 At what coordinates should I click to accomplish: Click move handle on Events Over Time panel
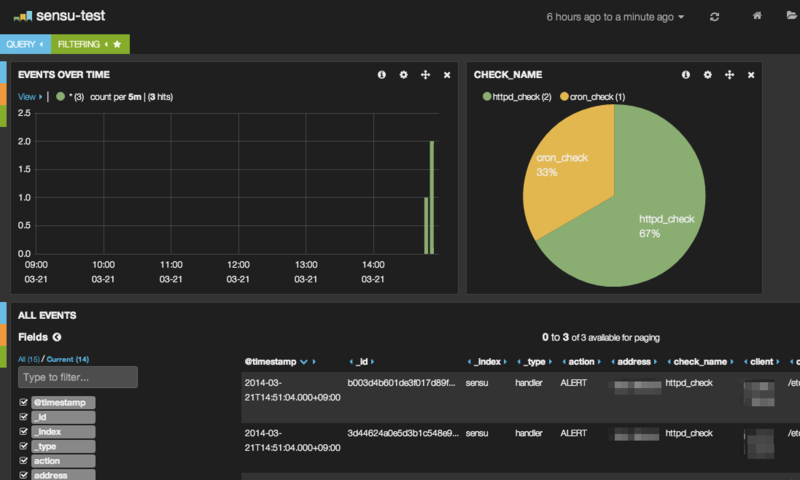426,74
